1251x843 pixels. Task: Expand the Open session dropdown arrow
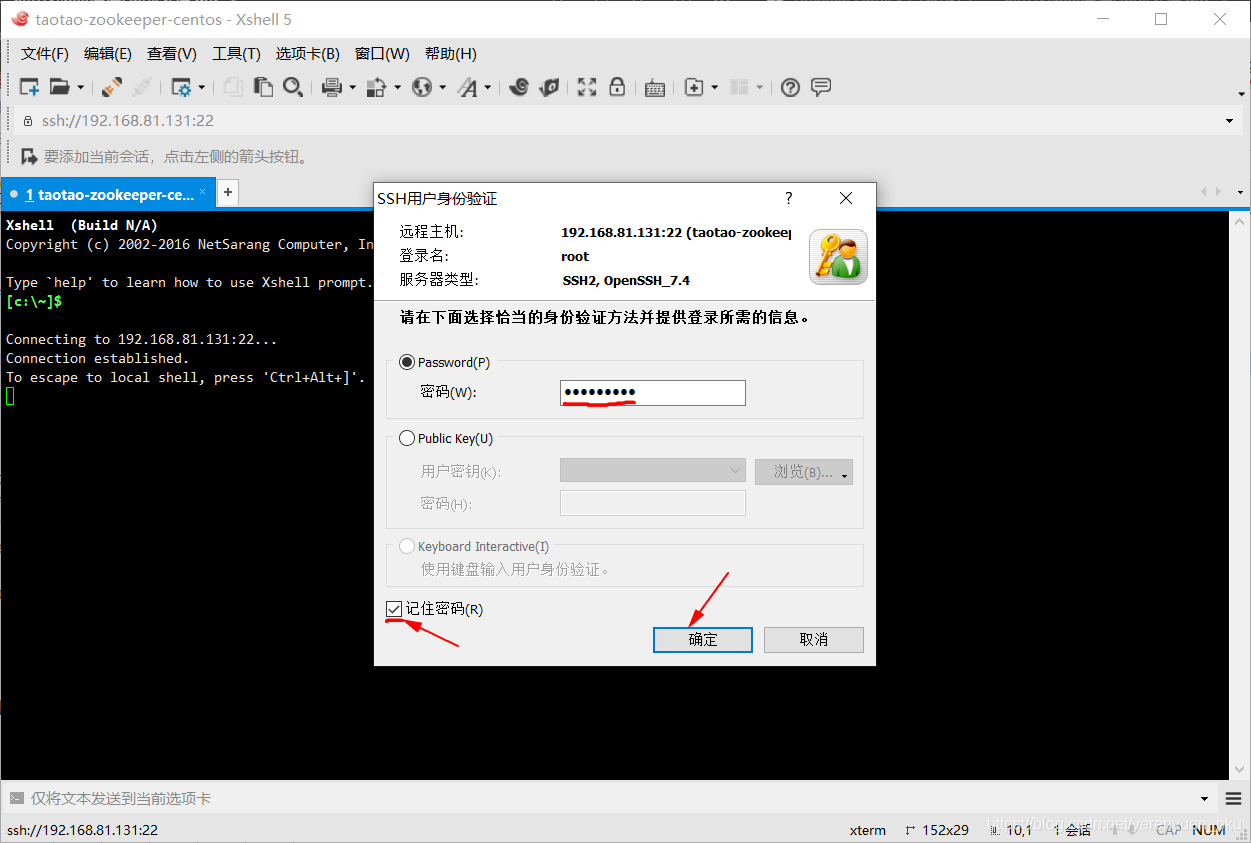click(81, 88)
